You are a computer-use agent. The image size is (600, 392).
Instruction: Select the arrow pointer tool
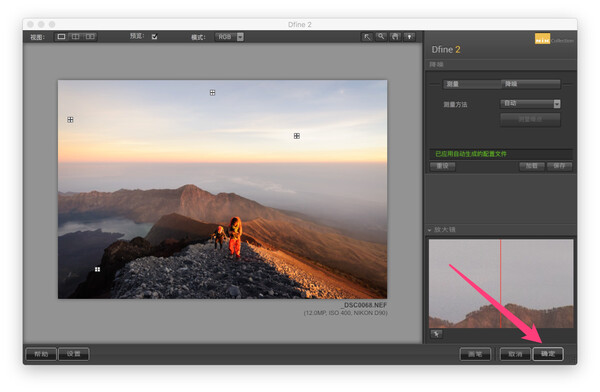coord(367,37)
